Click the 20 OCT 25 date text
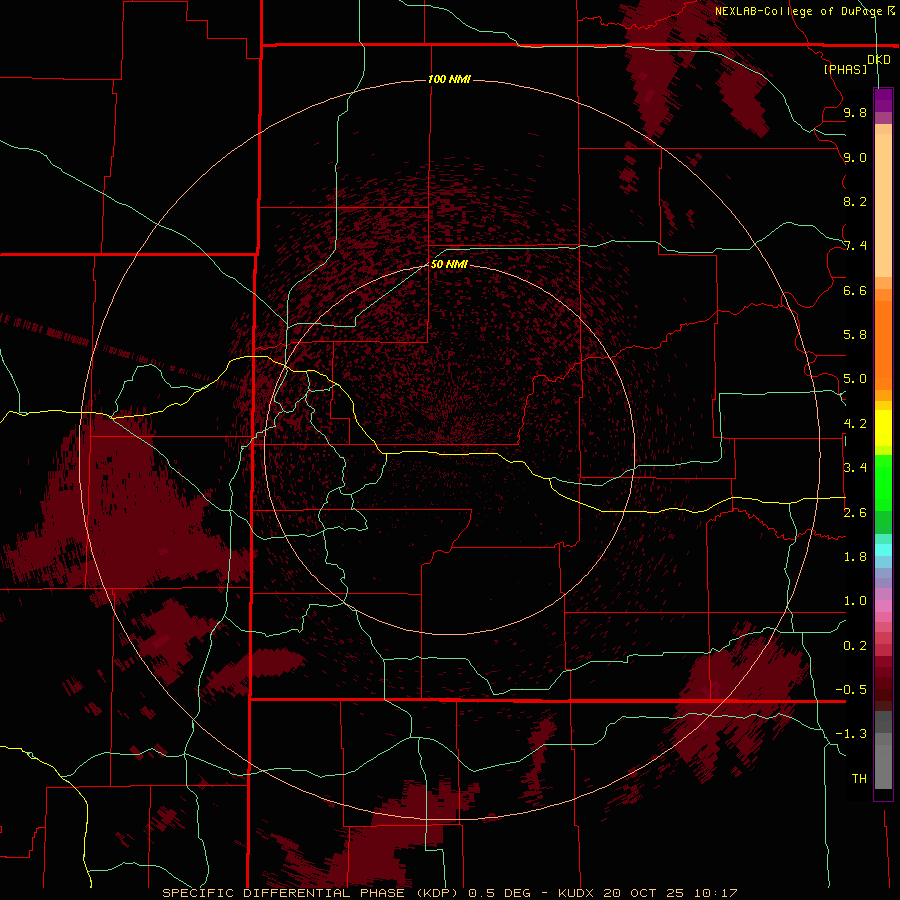 [644, 893]
